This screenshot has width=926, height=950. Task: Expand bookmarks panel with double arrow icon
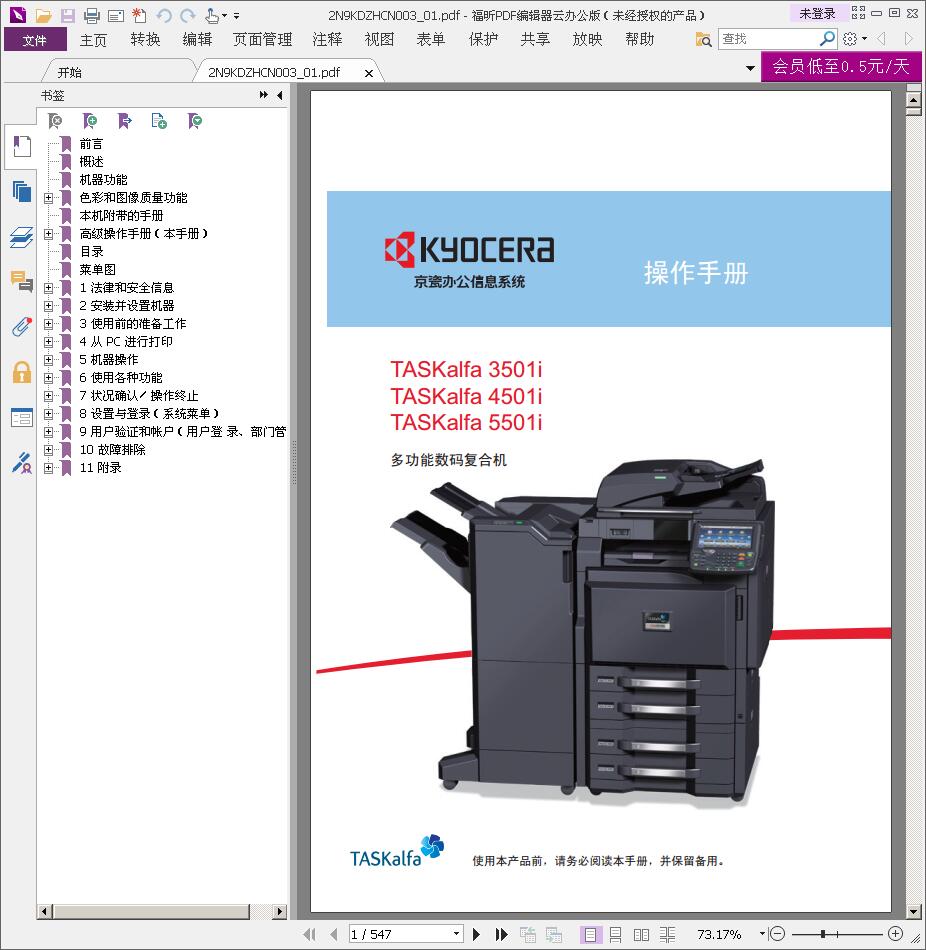point(264,95)
